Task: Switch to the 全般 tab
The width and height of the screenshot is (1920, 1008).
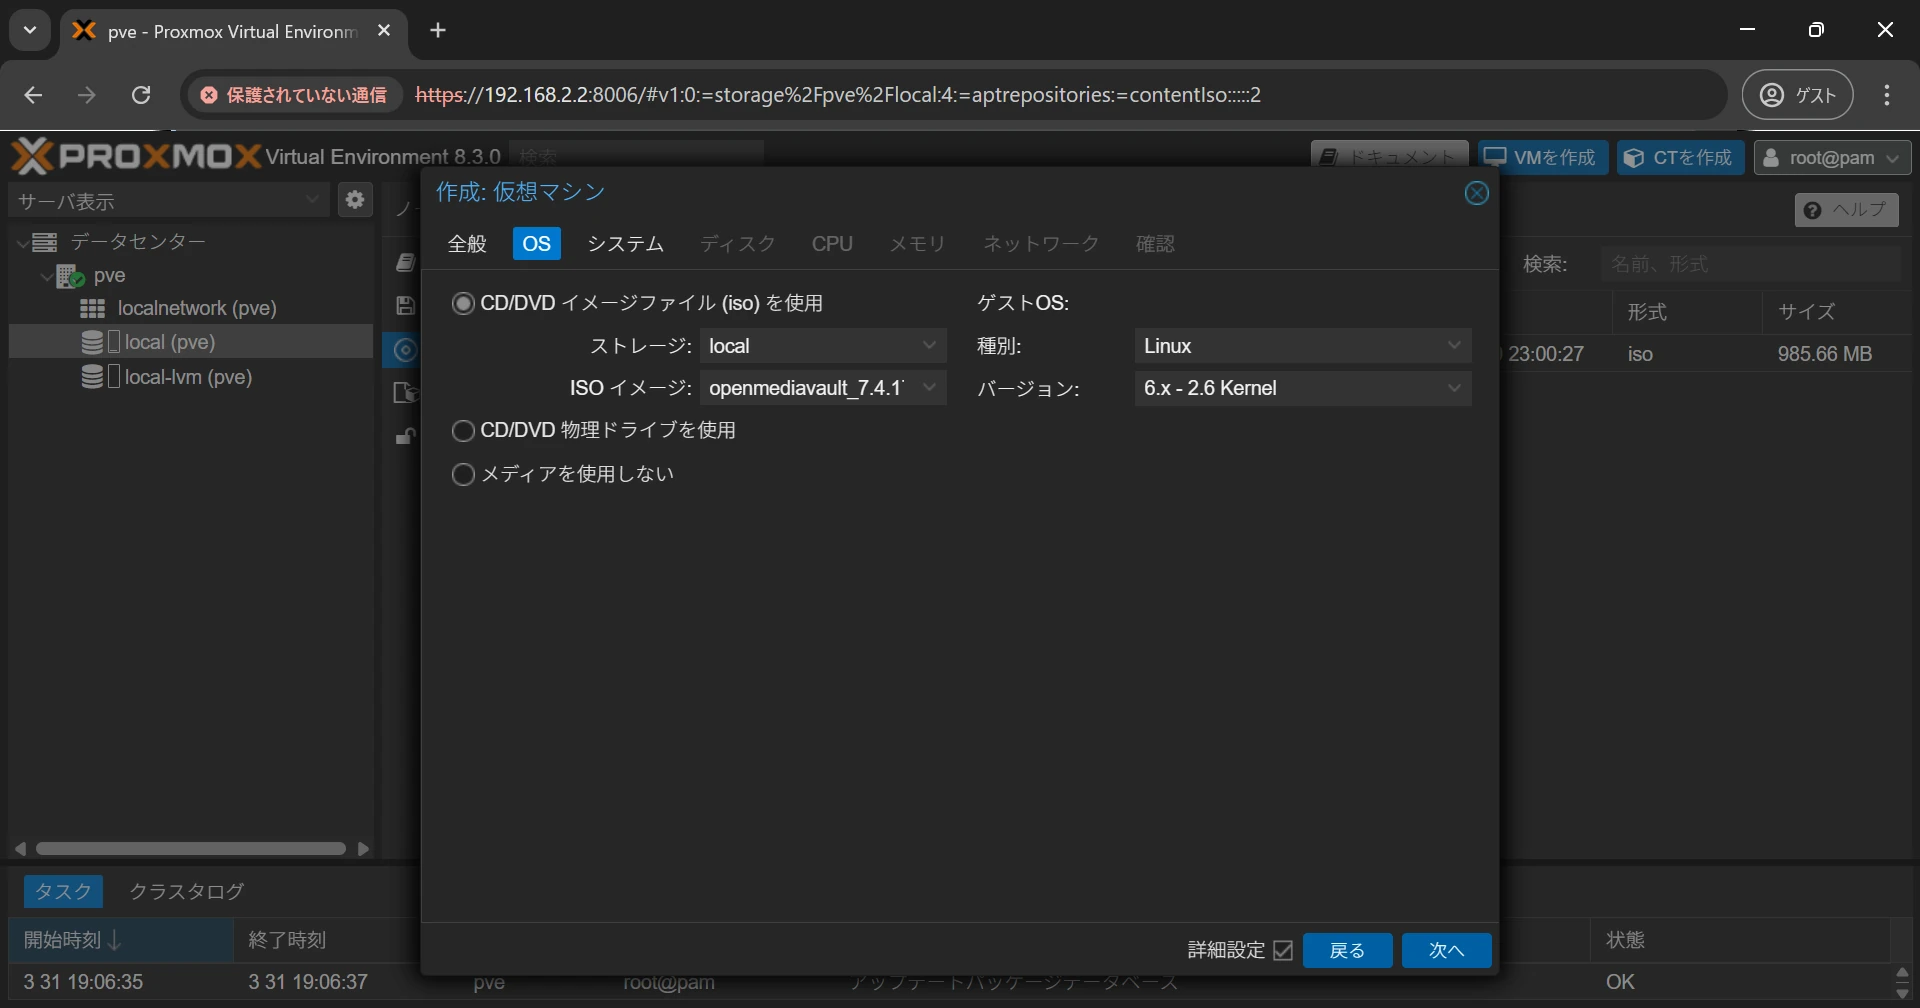Action: tap(467, 244)
